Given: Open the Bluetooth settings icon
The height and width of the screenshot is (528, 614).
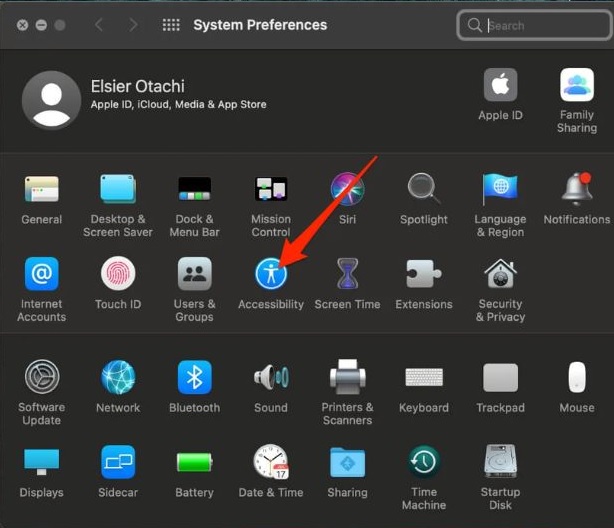Looking at the screenshot, I should [x=194, y=377].
